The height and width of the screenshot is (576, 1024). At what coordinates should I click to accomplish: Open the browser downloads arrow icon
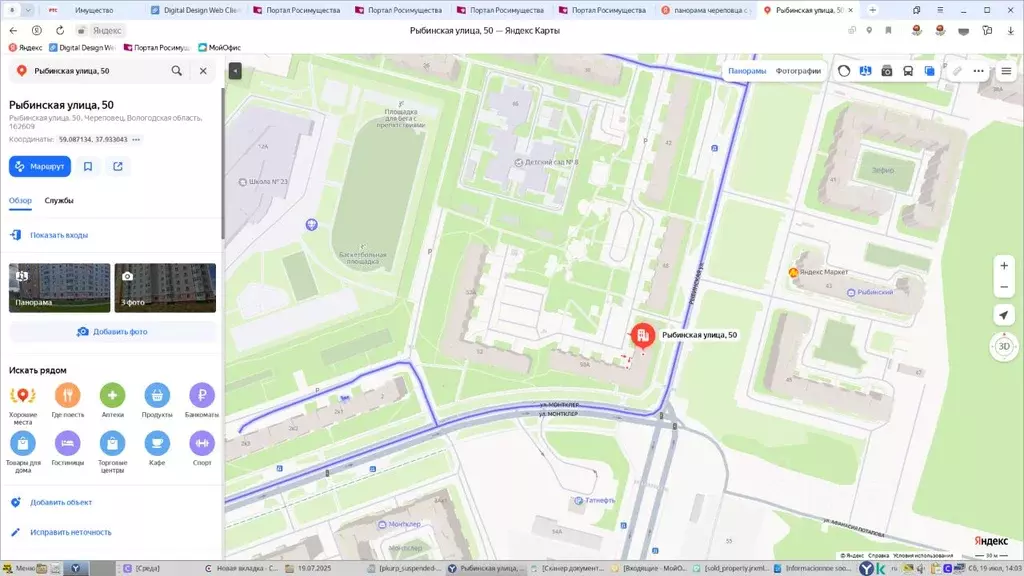1010,31
